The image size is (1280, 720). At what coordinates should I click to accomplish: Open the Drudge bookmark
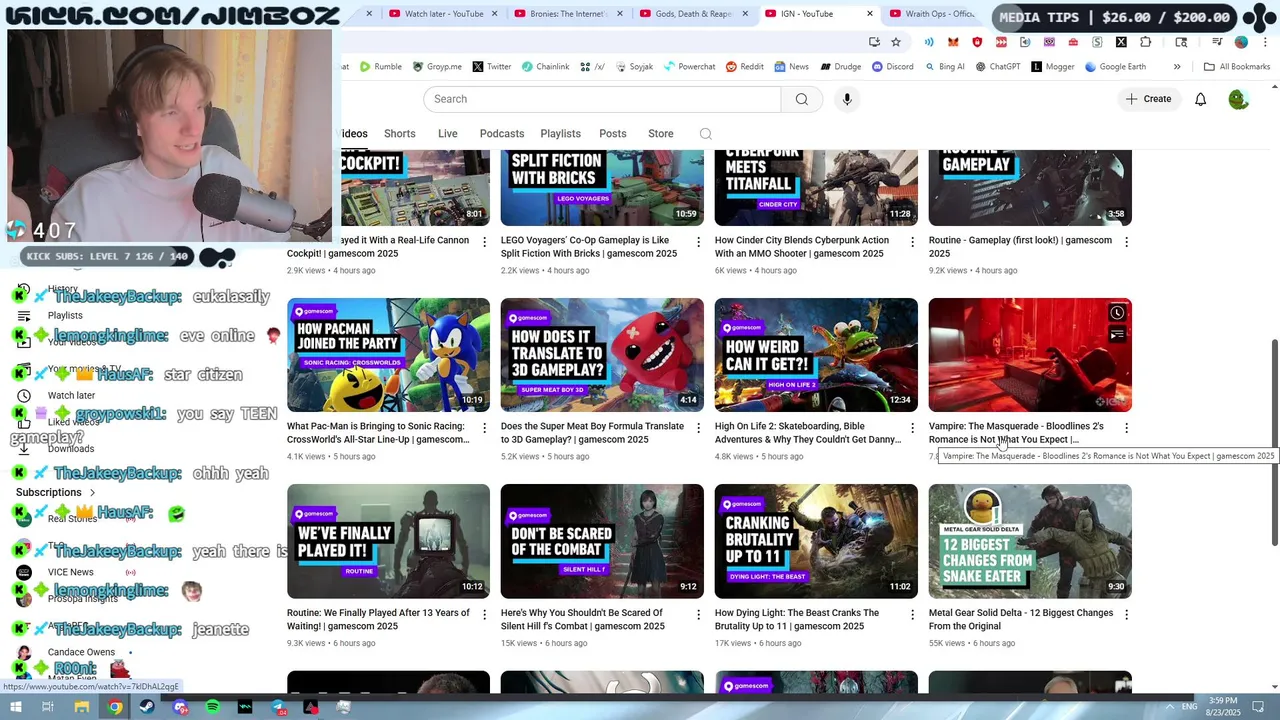coord(840,67)
